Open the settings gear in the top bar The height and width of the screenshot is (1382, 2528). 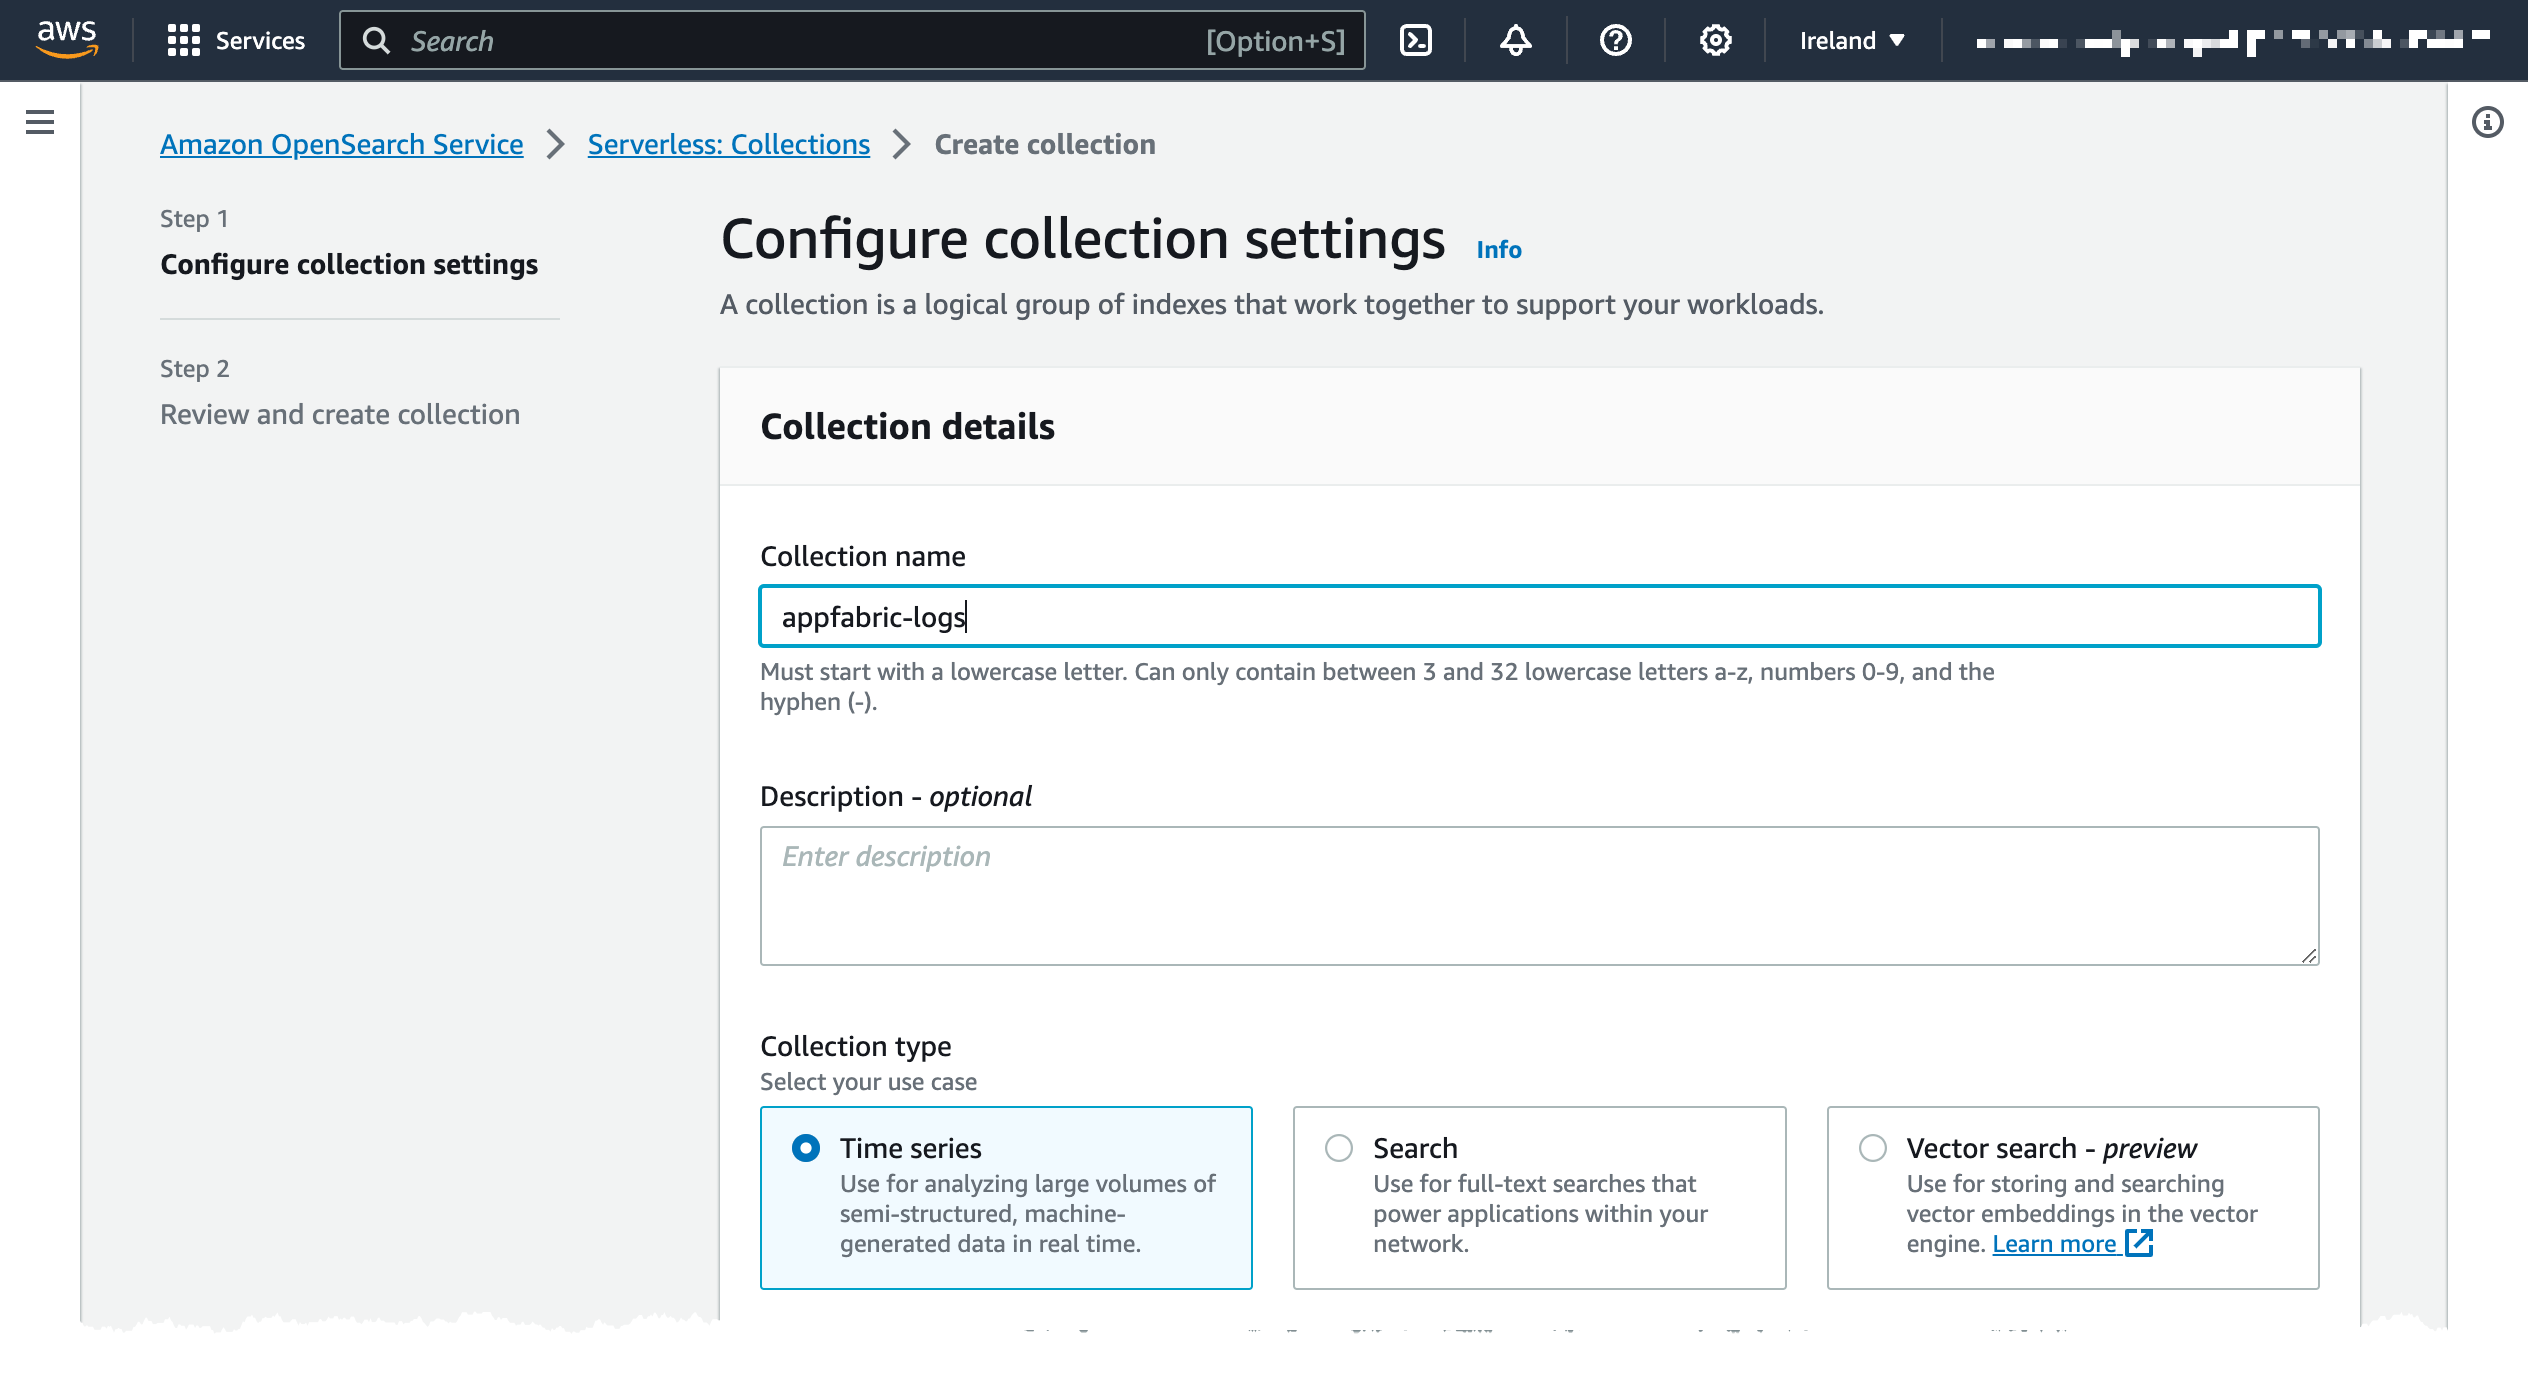point(1715,40)
